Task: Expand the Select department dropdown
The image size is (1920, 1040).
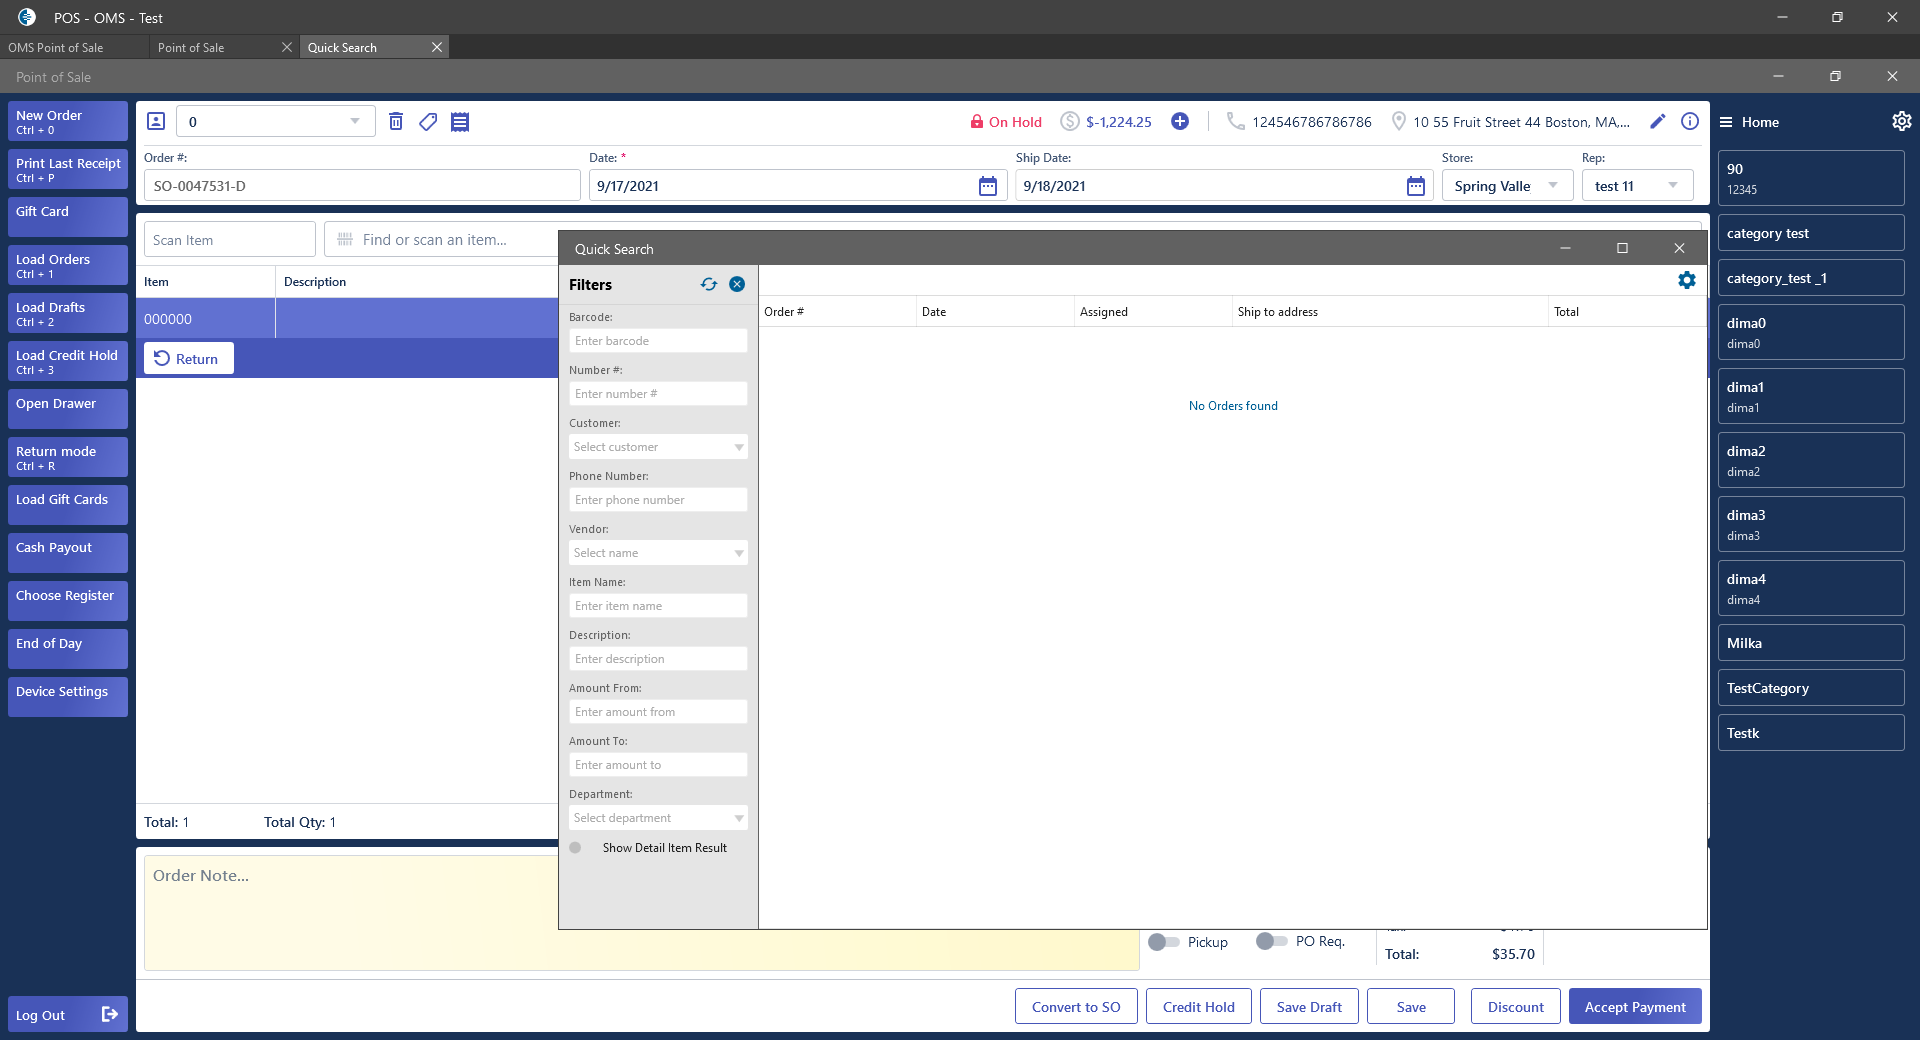Action: coord(657,818)
